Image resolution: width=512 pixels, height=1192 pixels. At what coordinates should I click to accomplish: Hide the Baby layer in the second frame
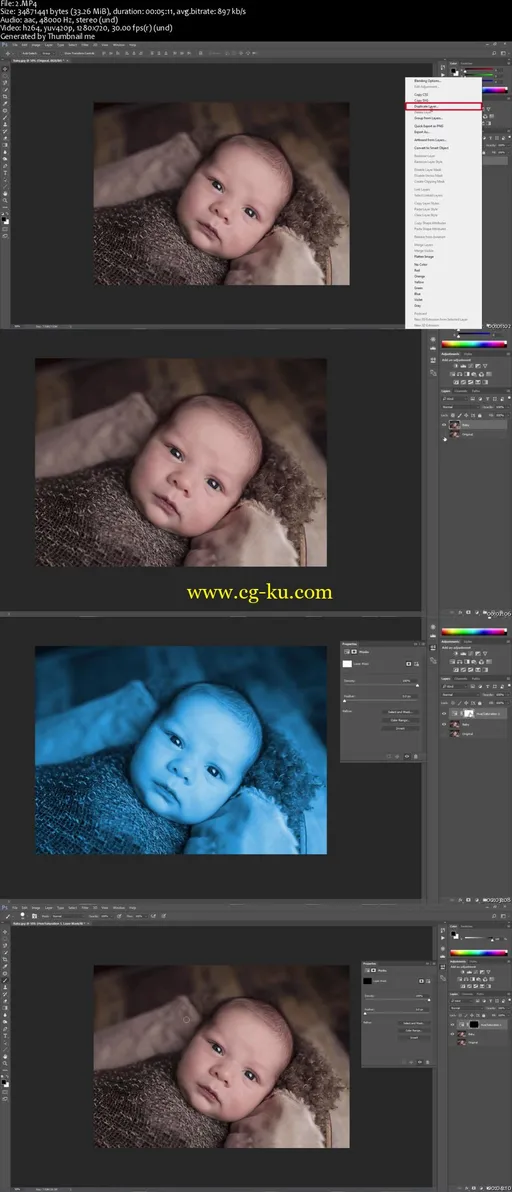coord(444,426)
